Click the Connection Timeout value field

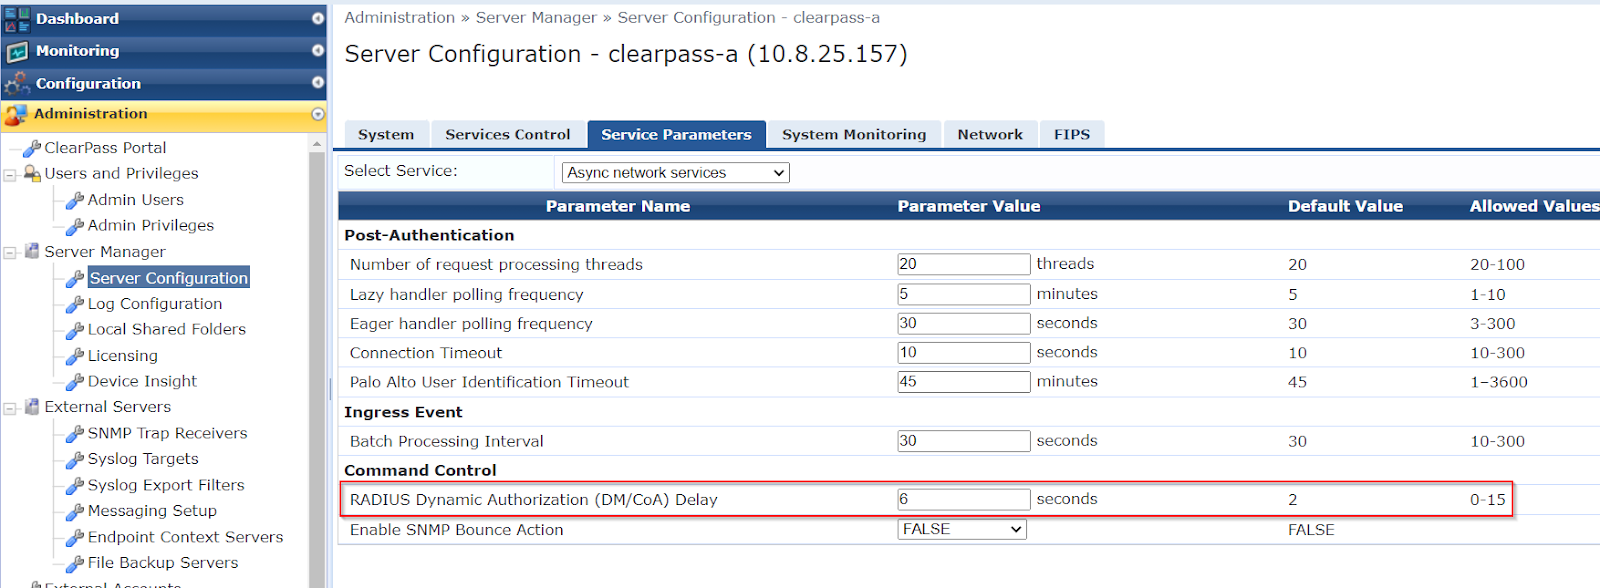click(964, 352)
